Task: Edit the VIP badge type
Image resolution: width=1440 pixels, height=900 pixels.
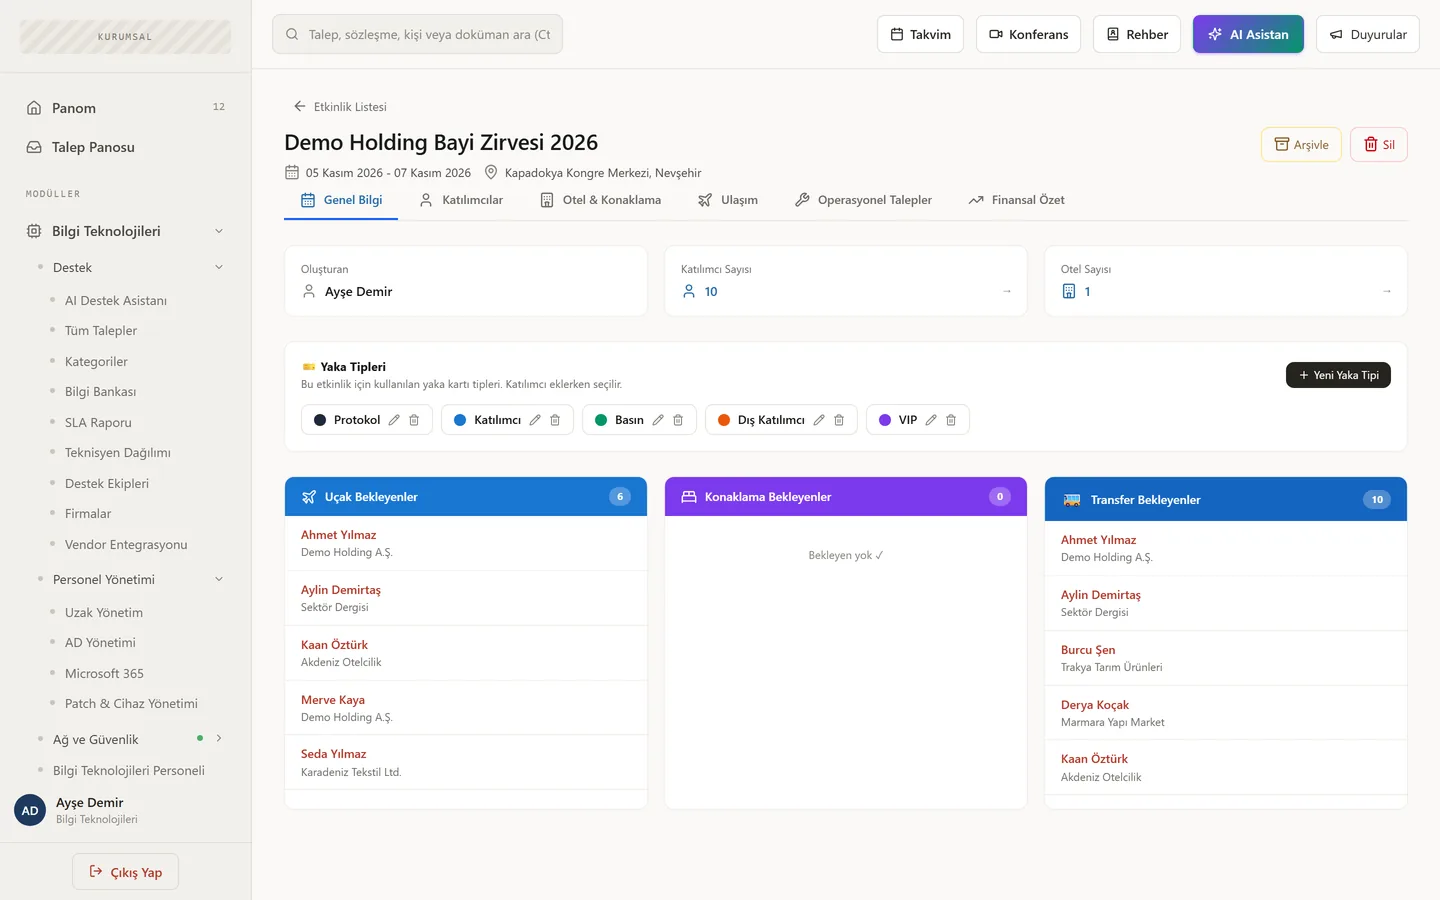Action: (x=931, y=420)
